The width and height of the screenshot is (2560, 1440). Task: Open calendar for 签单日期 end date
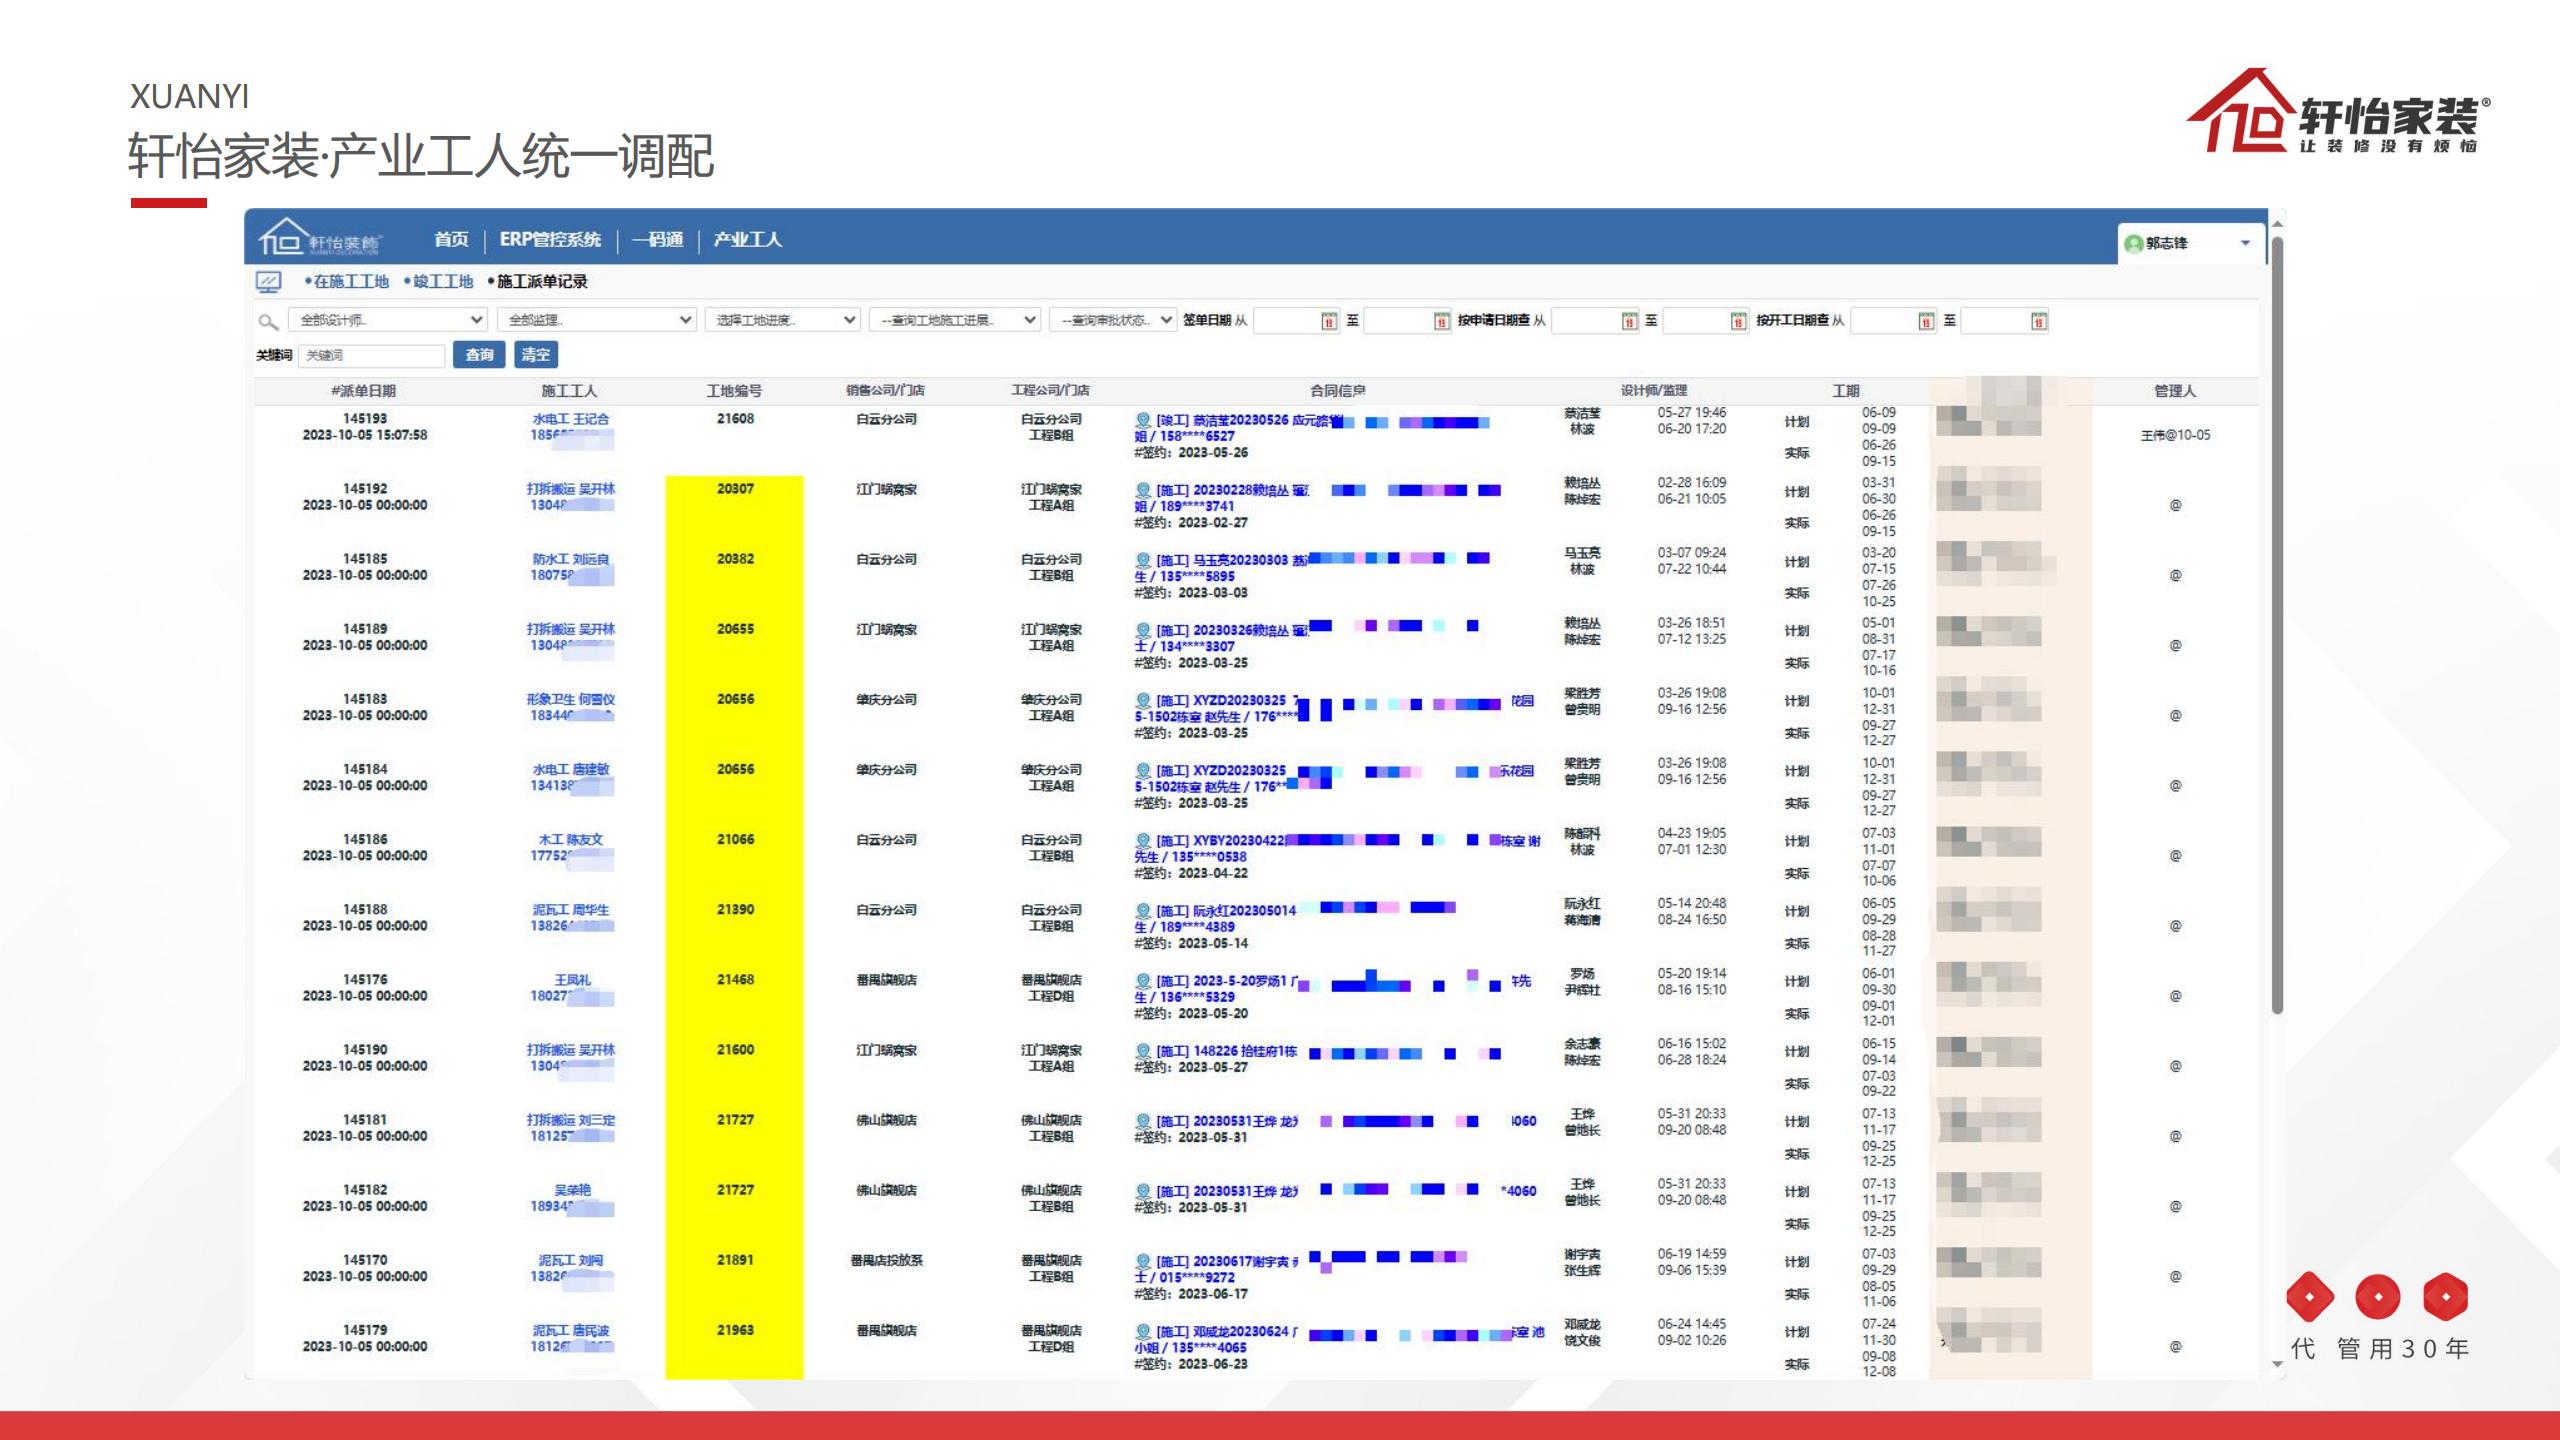1441,321
